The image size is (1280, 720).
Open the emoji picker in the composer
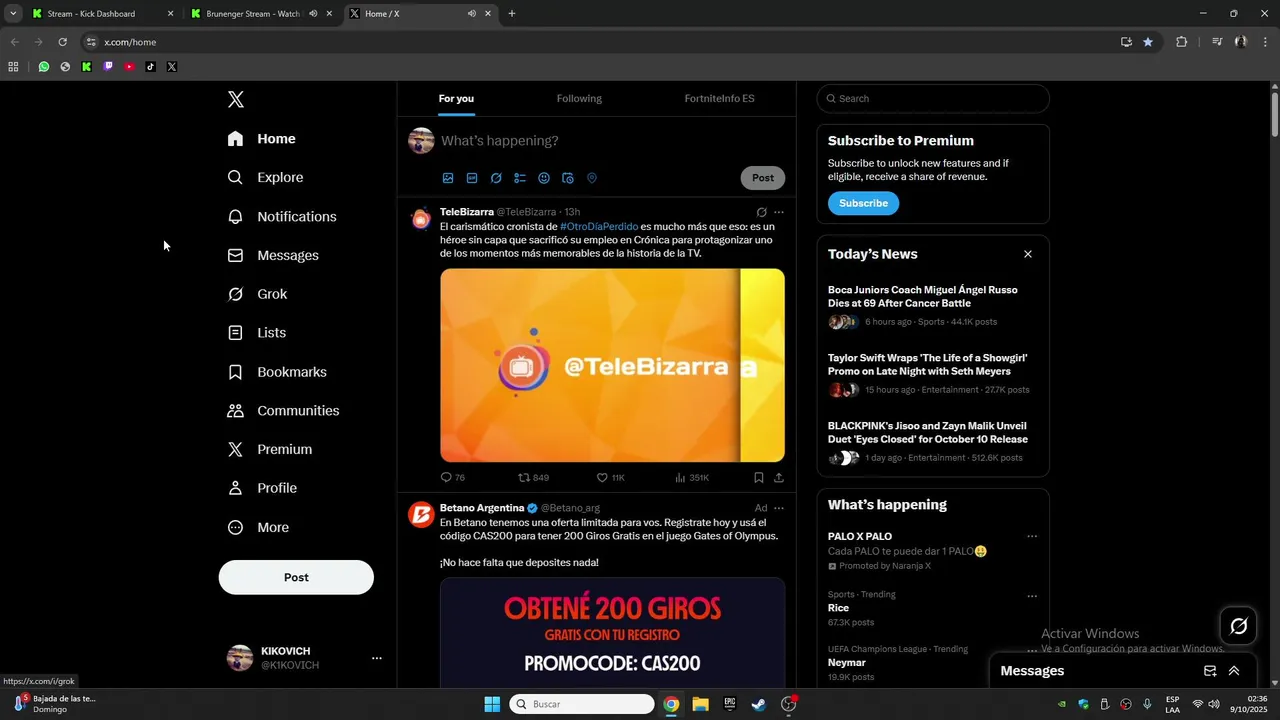tap(544, 178)
